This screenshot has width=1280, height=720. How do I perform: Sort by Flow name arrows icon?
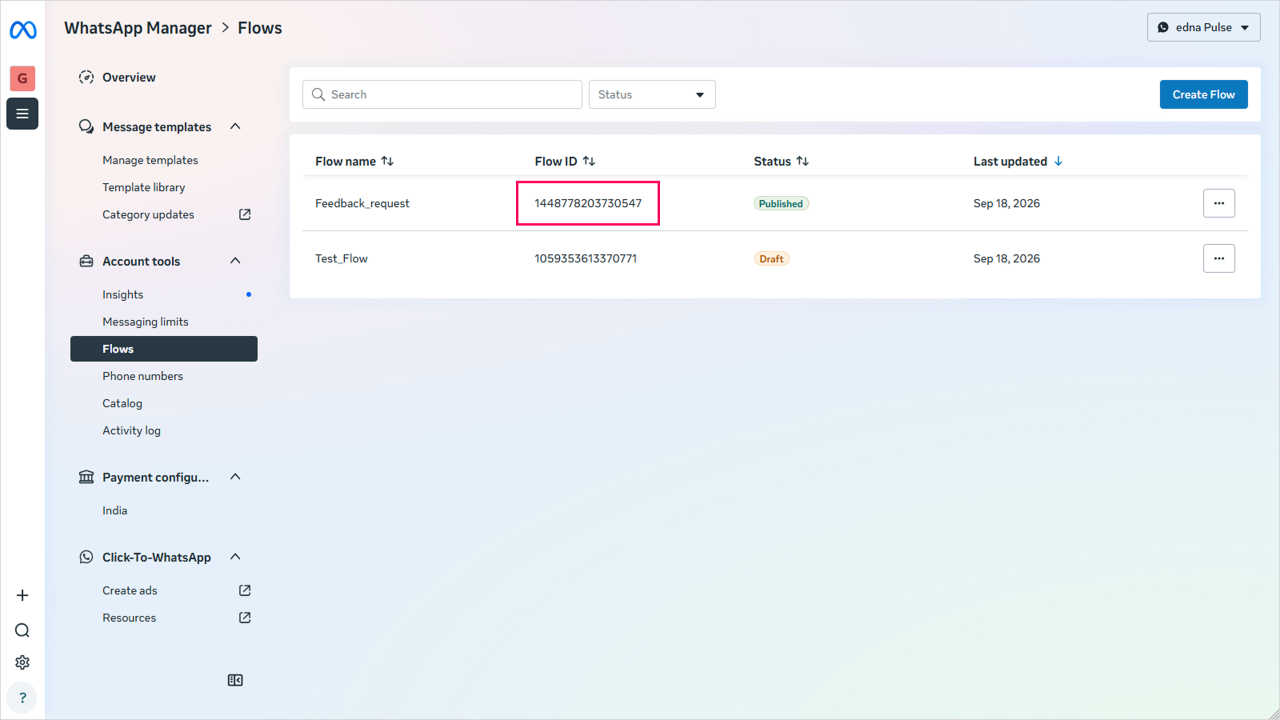[388, 161]
